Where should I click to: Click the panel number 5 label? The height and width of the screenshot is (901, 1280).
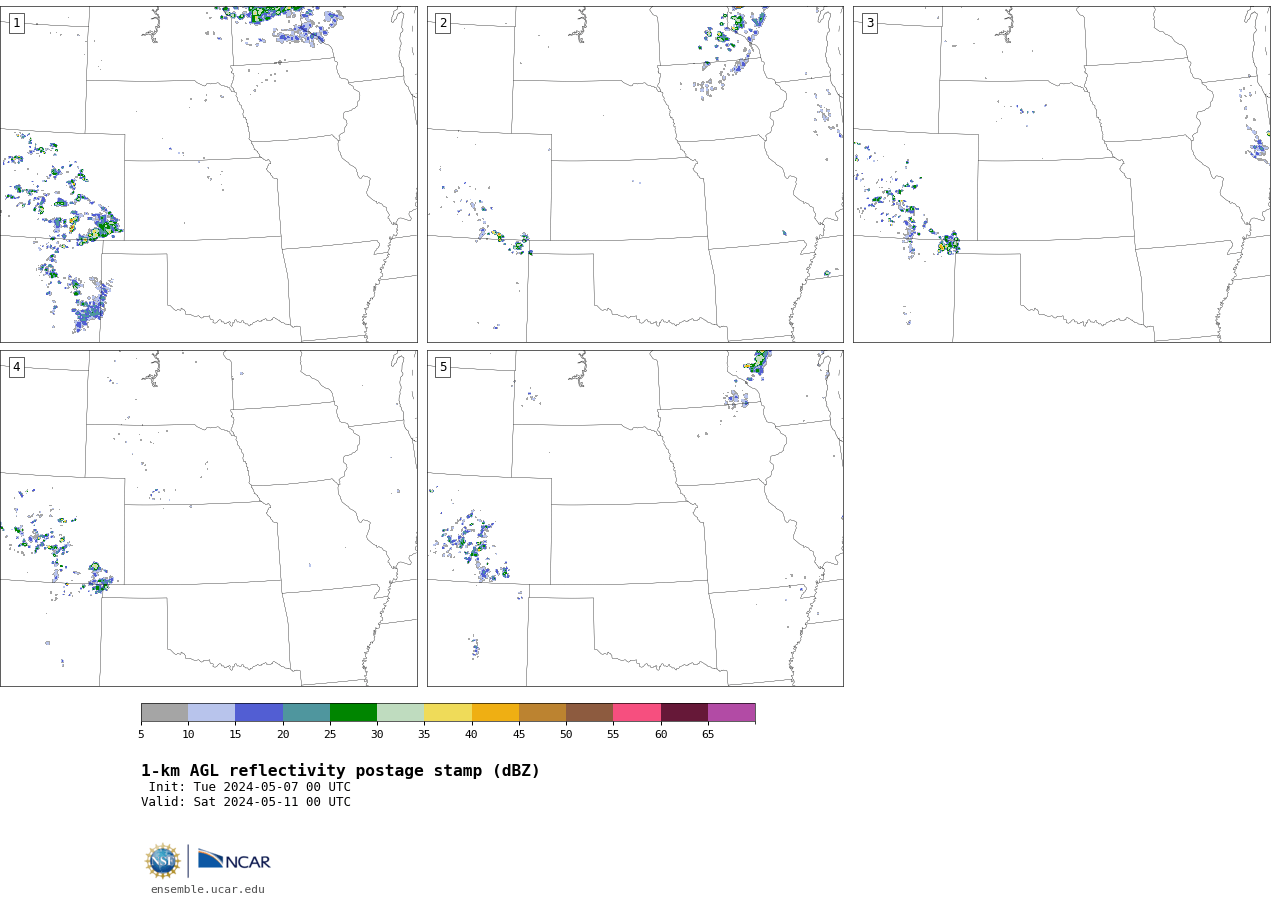coord(443,367)
